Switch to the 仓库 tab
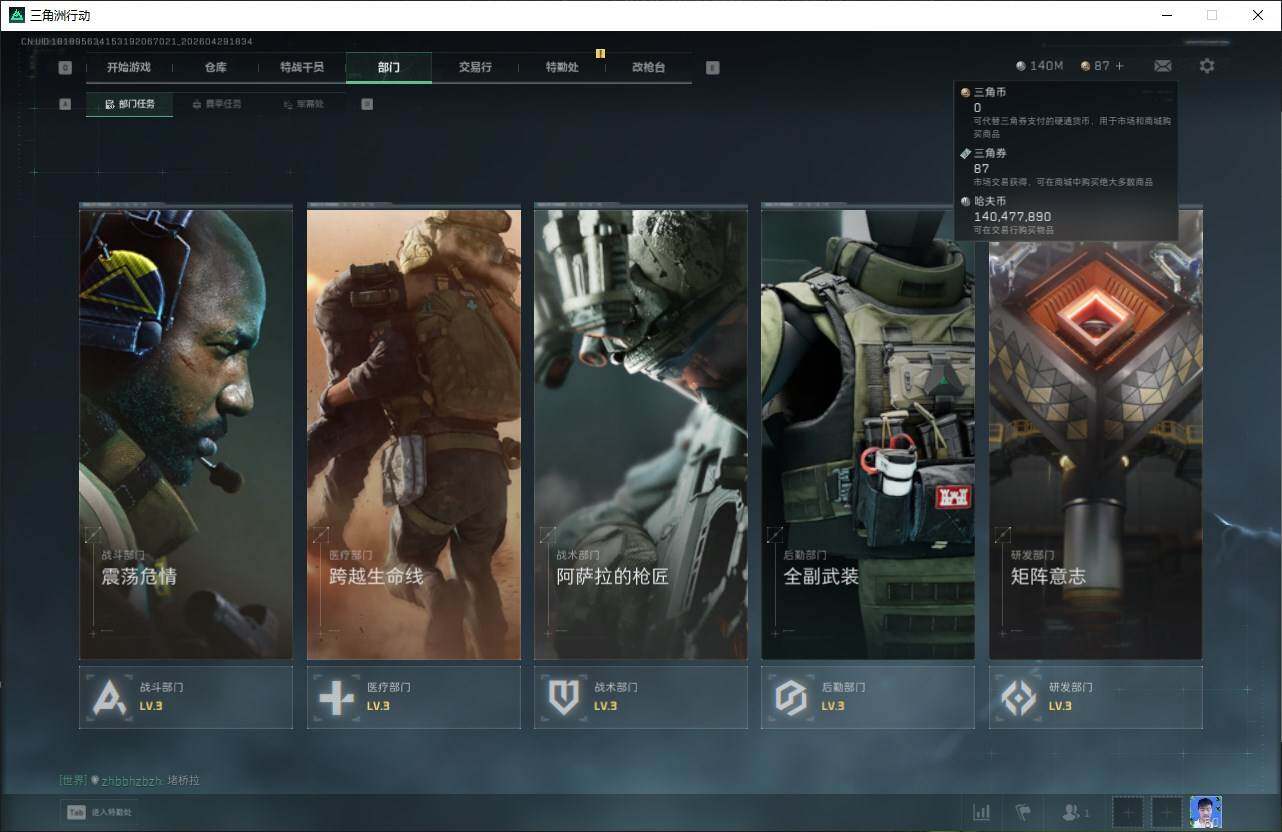1282x832 pixels. (215, 67)
